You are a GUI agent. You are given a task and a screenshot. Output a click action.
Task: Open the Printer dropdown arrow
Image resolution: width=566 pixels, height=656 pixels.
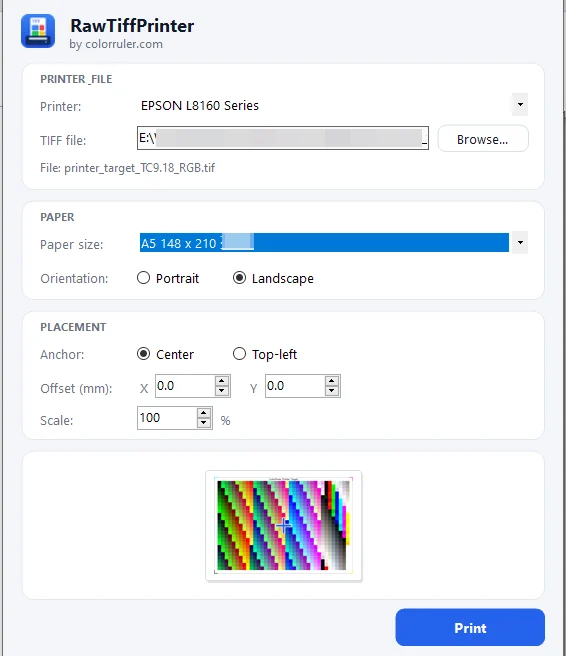coord(520,105)
